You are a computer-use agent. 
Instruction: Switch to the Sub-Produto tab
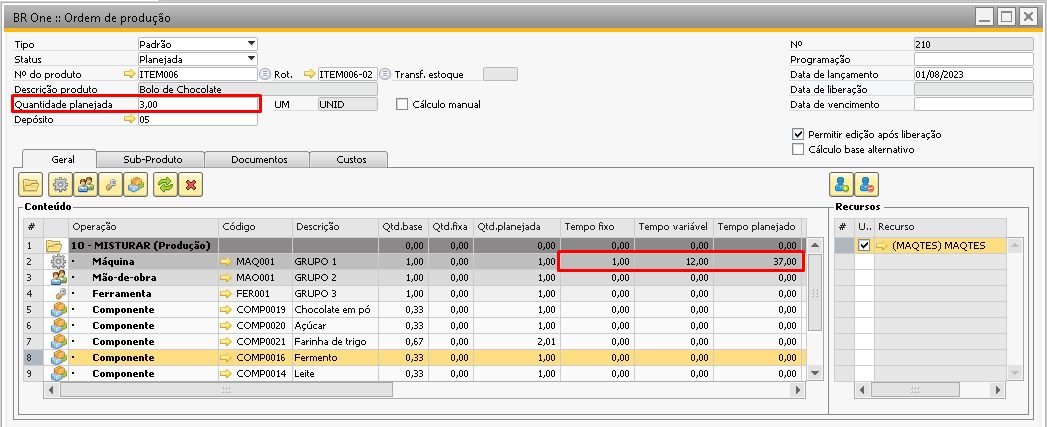(150, 159)
